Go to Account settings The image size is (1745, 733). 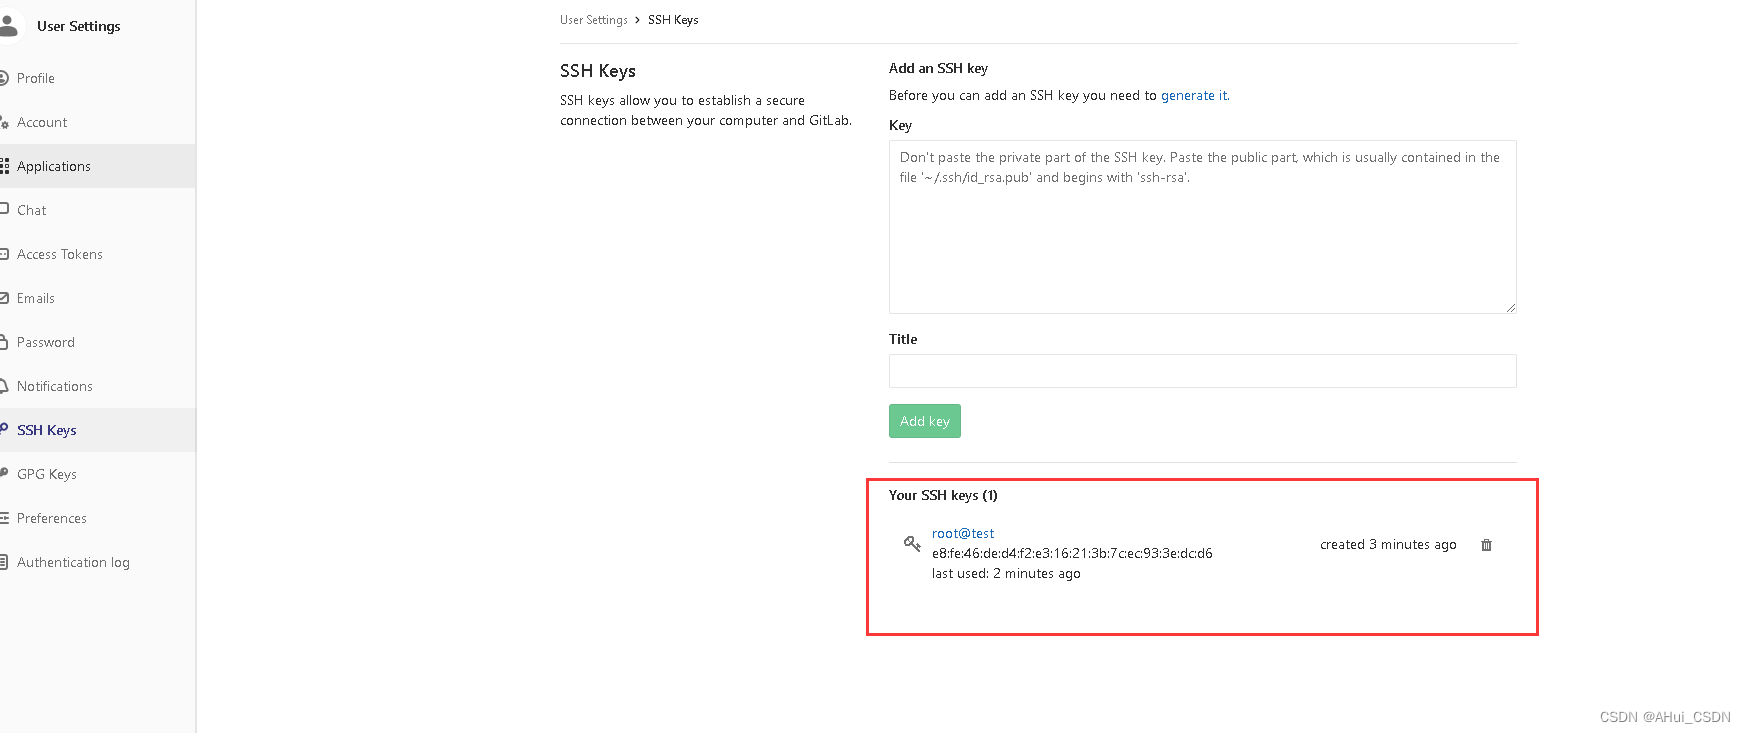coord(42,122)
